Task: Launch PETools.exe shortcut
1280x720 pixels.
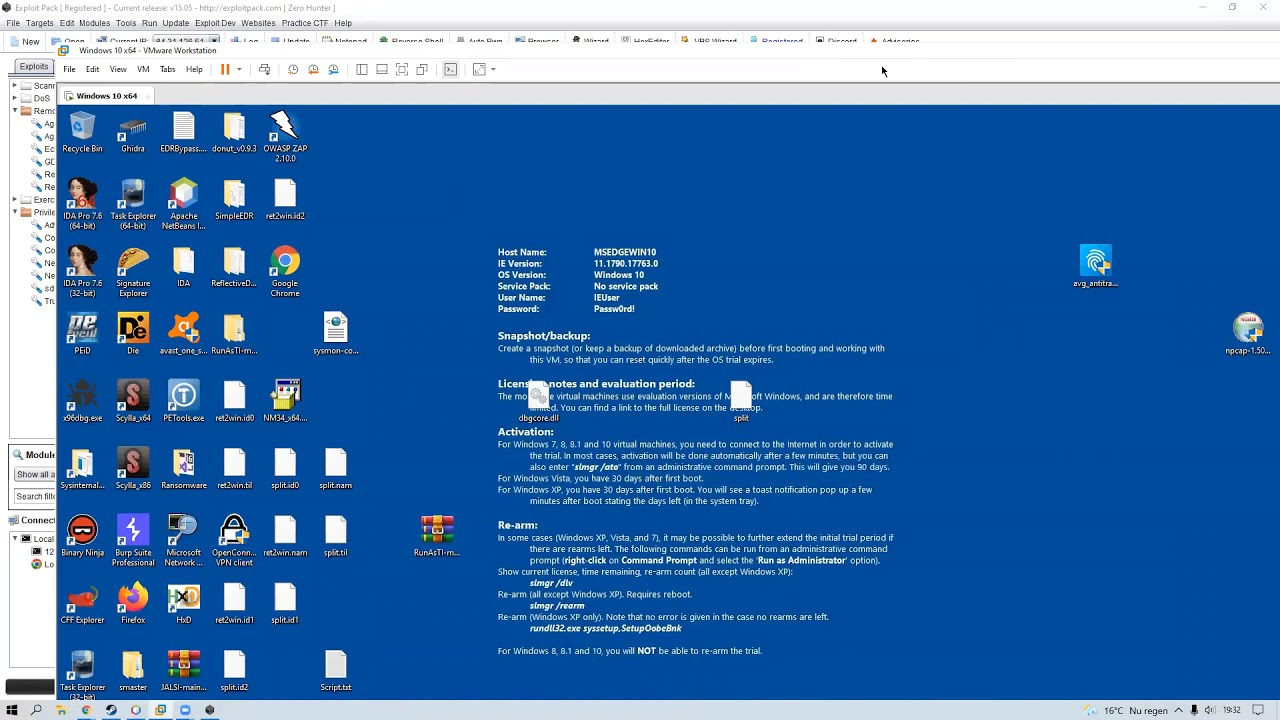Action: pyautogui.click(x=183, y=401)
